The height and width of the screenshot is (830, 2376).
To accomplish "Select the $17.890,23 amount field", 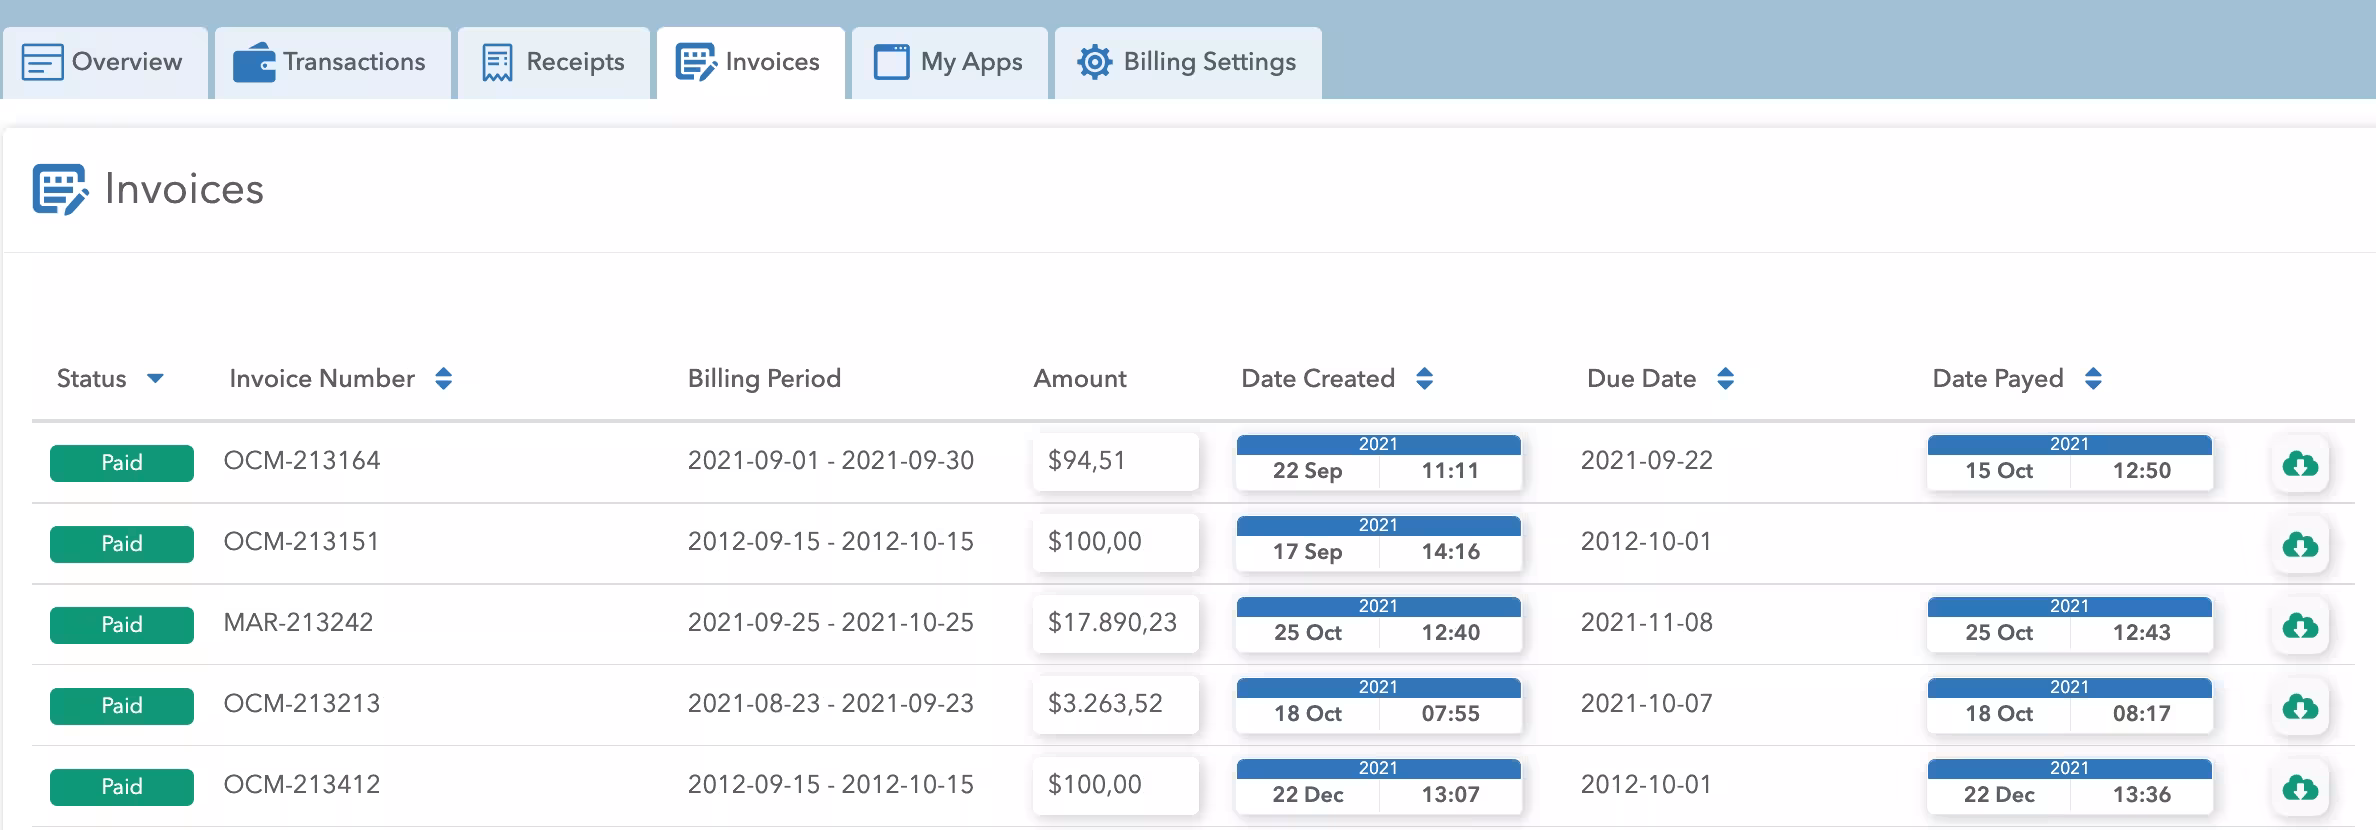I will (1114, 623).
